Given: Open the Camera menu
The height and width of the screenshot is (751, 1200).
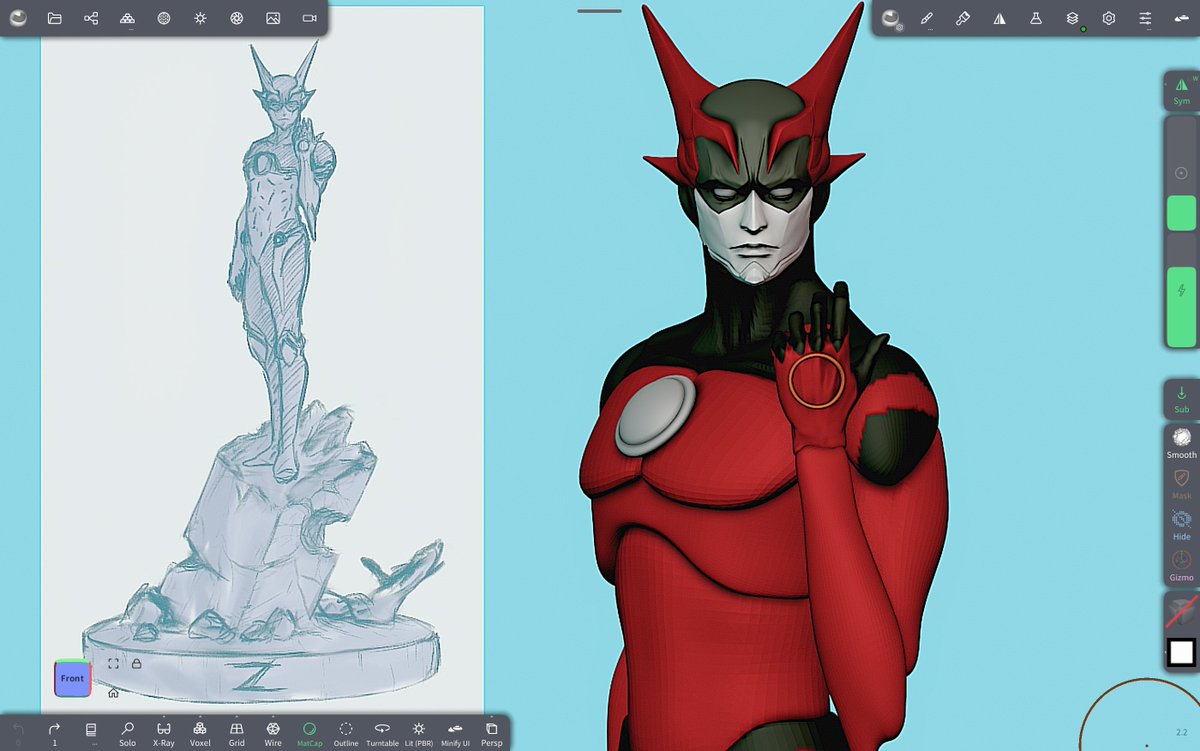Looking at the screenshot, I should click(x=309, y=18).
